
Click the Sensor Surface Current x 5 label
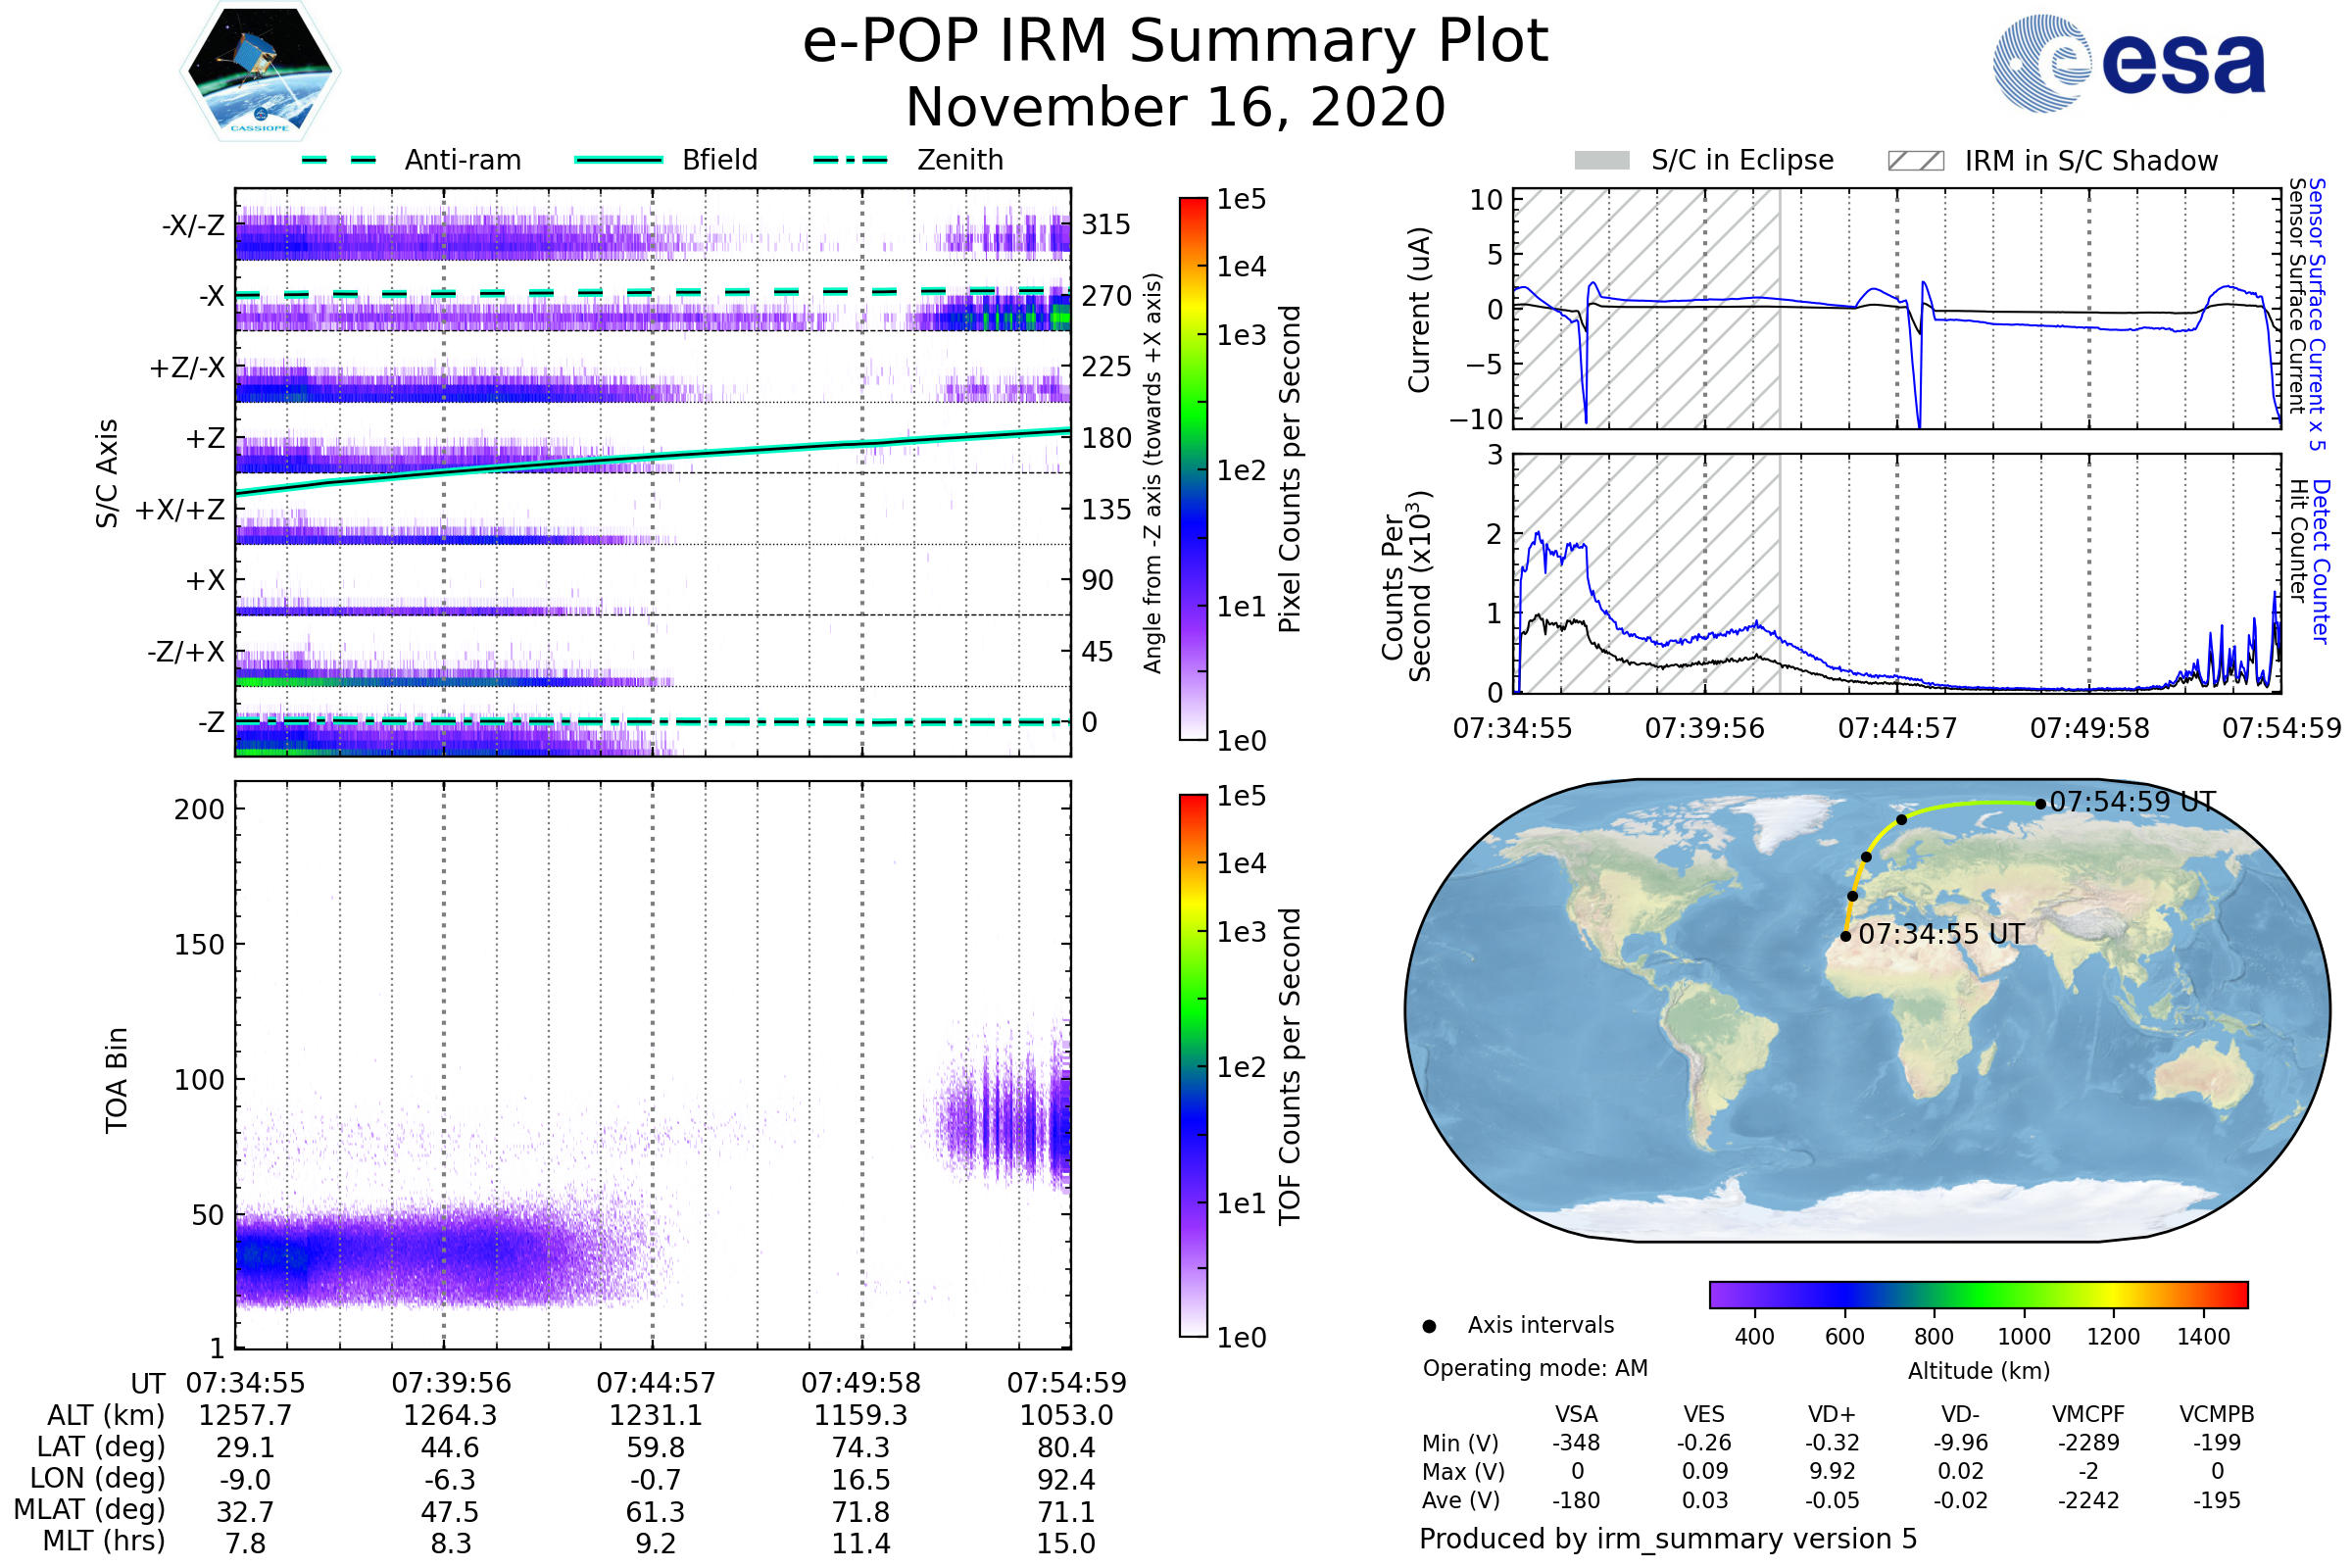point(2317,314)
